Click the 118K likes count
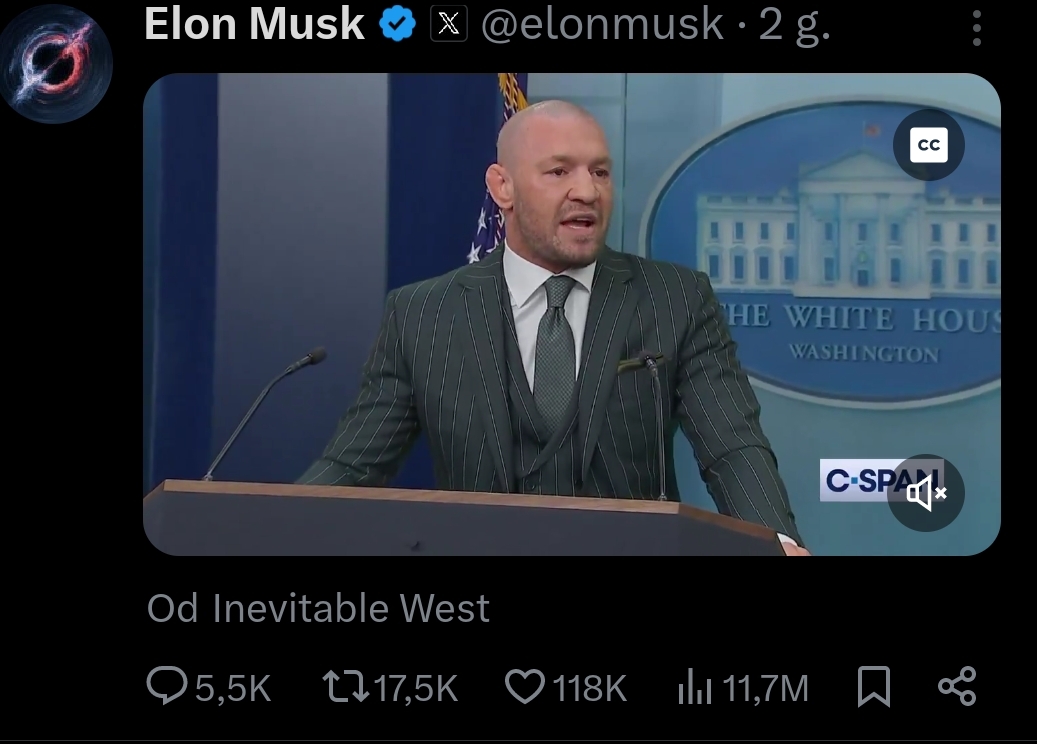This screenshot has width=1037, height=744. pos(589,688)
